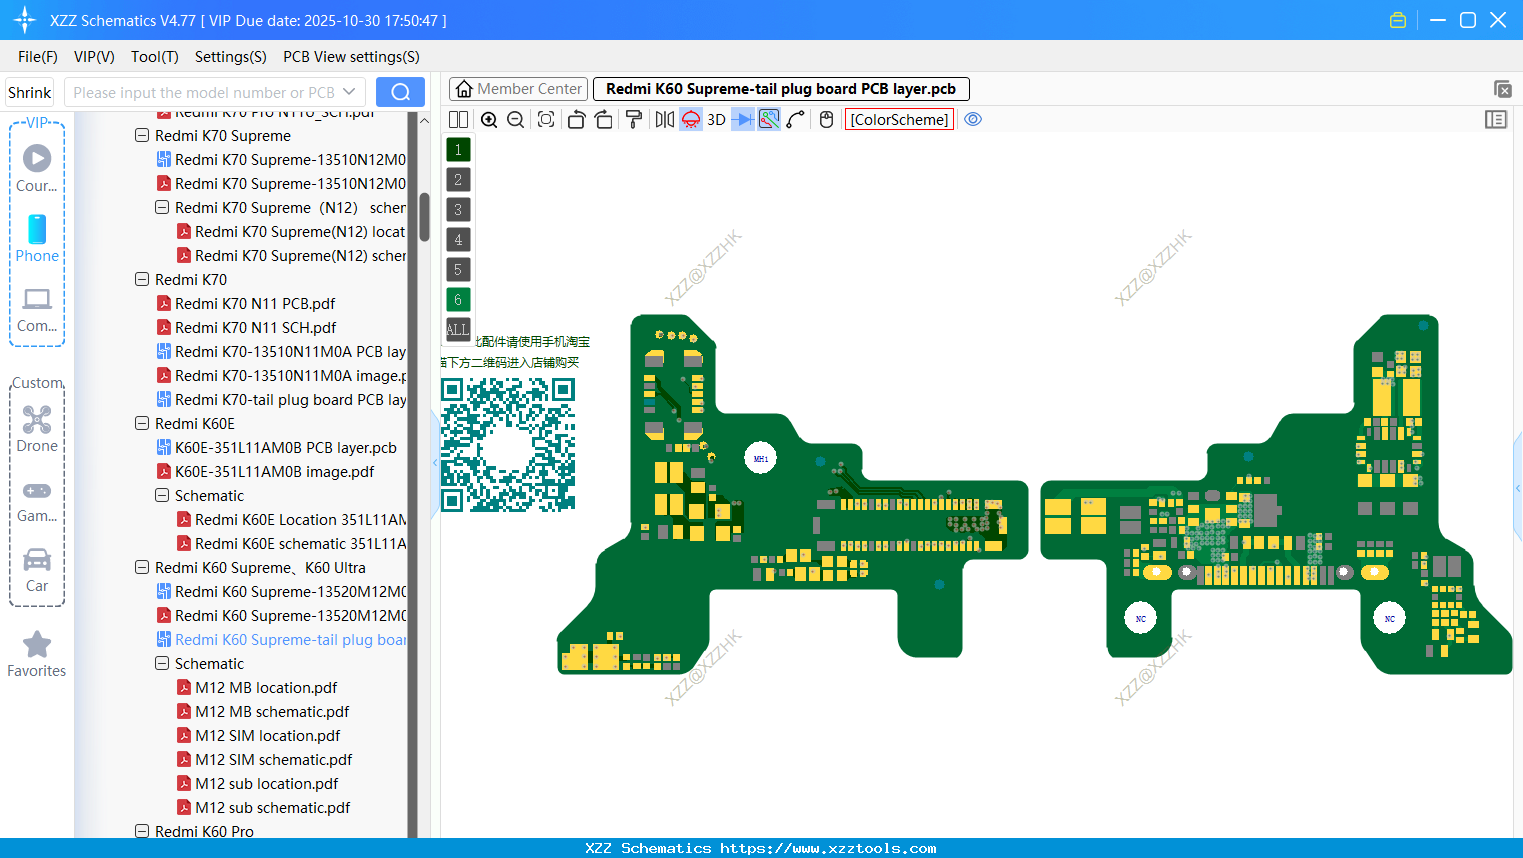This screenshot has width=1523, height=858.
Task: Click the QR code image
Action: (x=508, y=445)
